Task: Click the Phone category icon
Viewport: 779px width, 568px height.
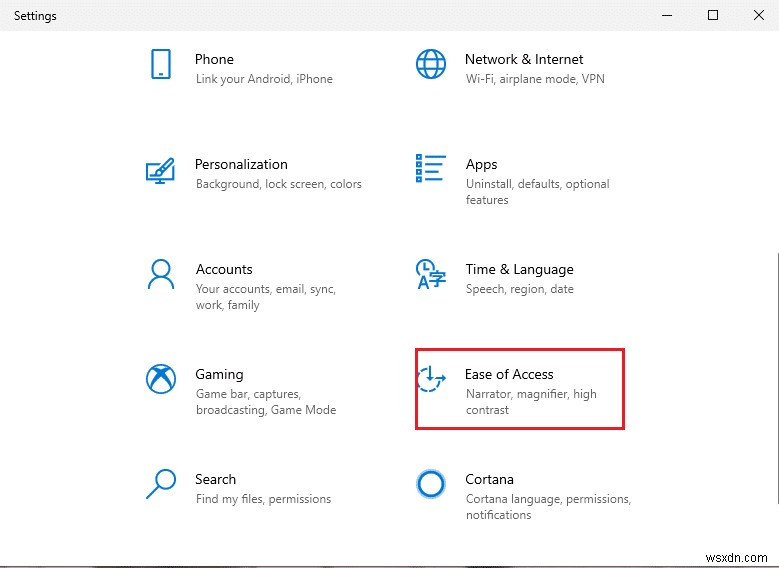Action: (x=160, y=64)
